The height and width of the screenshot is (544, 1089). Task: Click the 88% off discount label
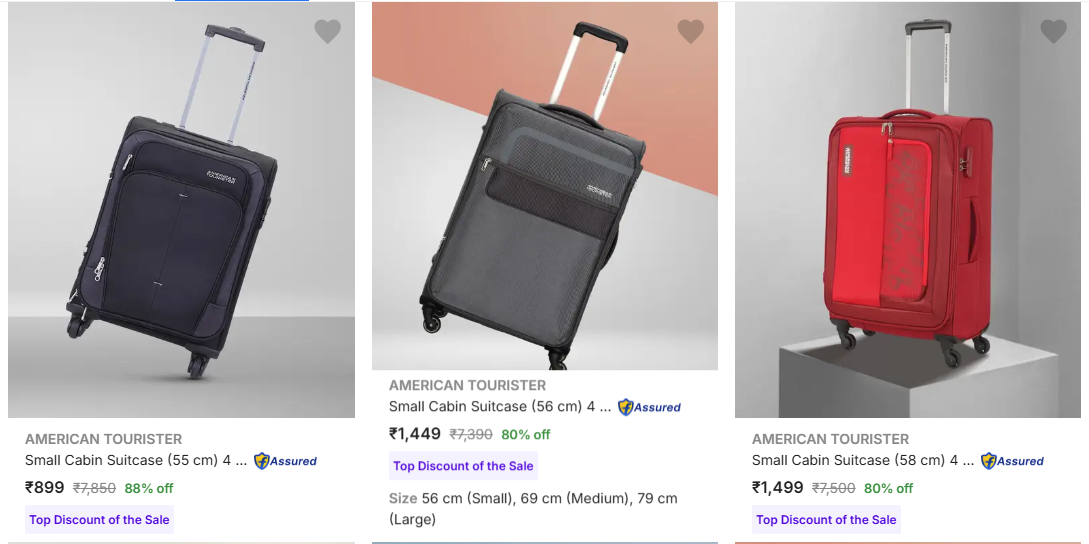[x=149, y=489]
